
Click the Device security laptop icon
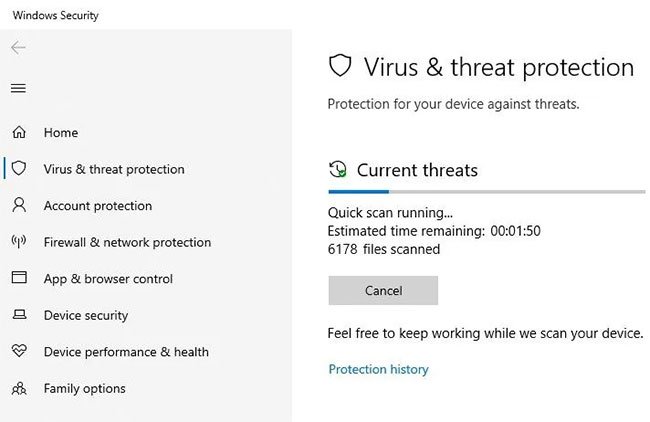click(x=19, y=315)
